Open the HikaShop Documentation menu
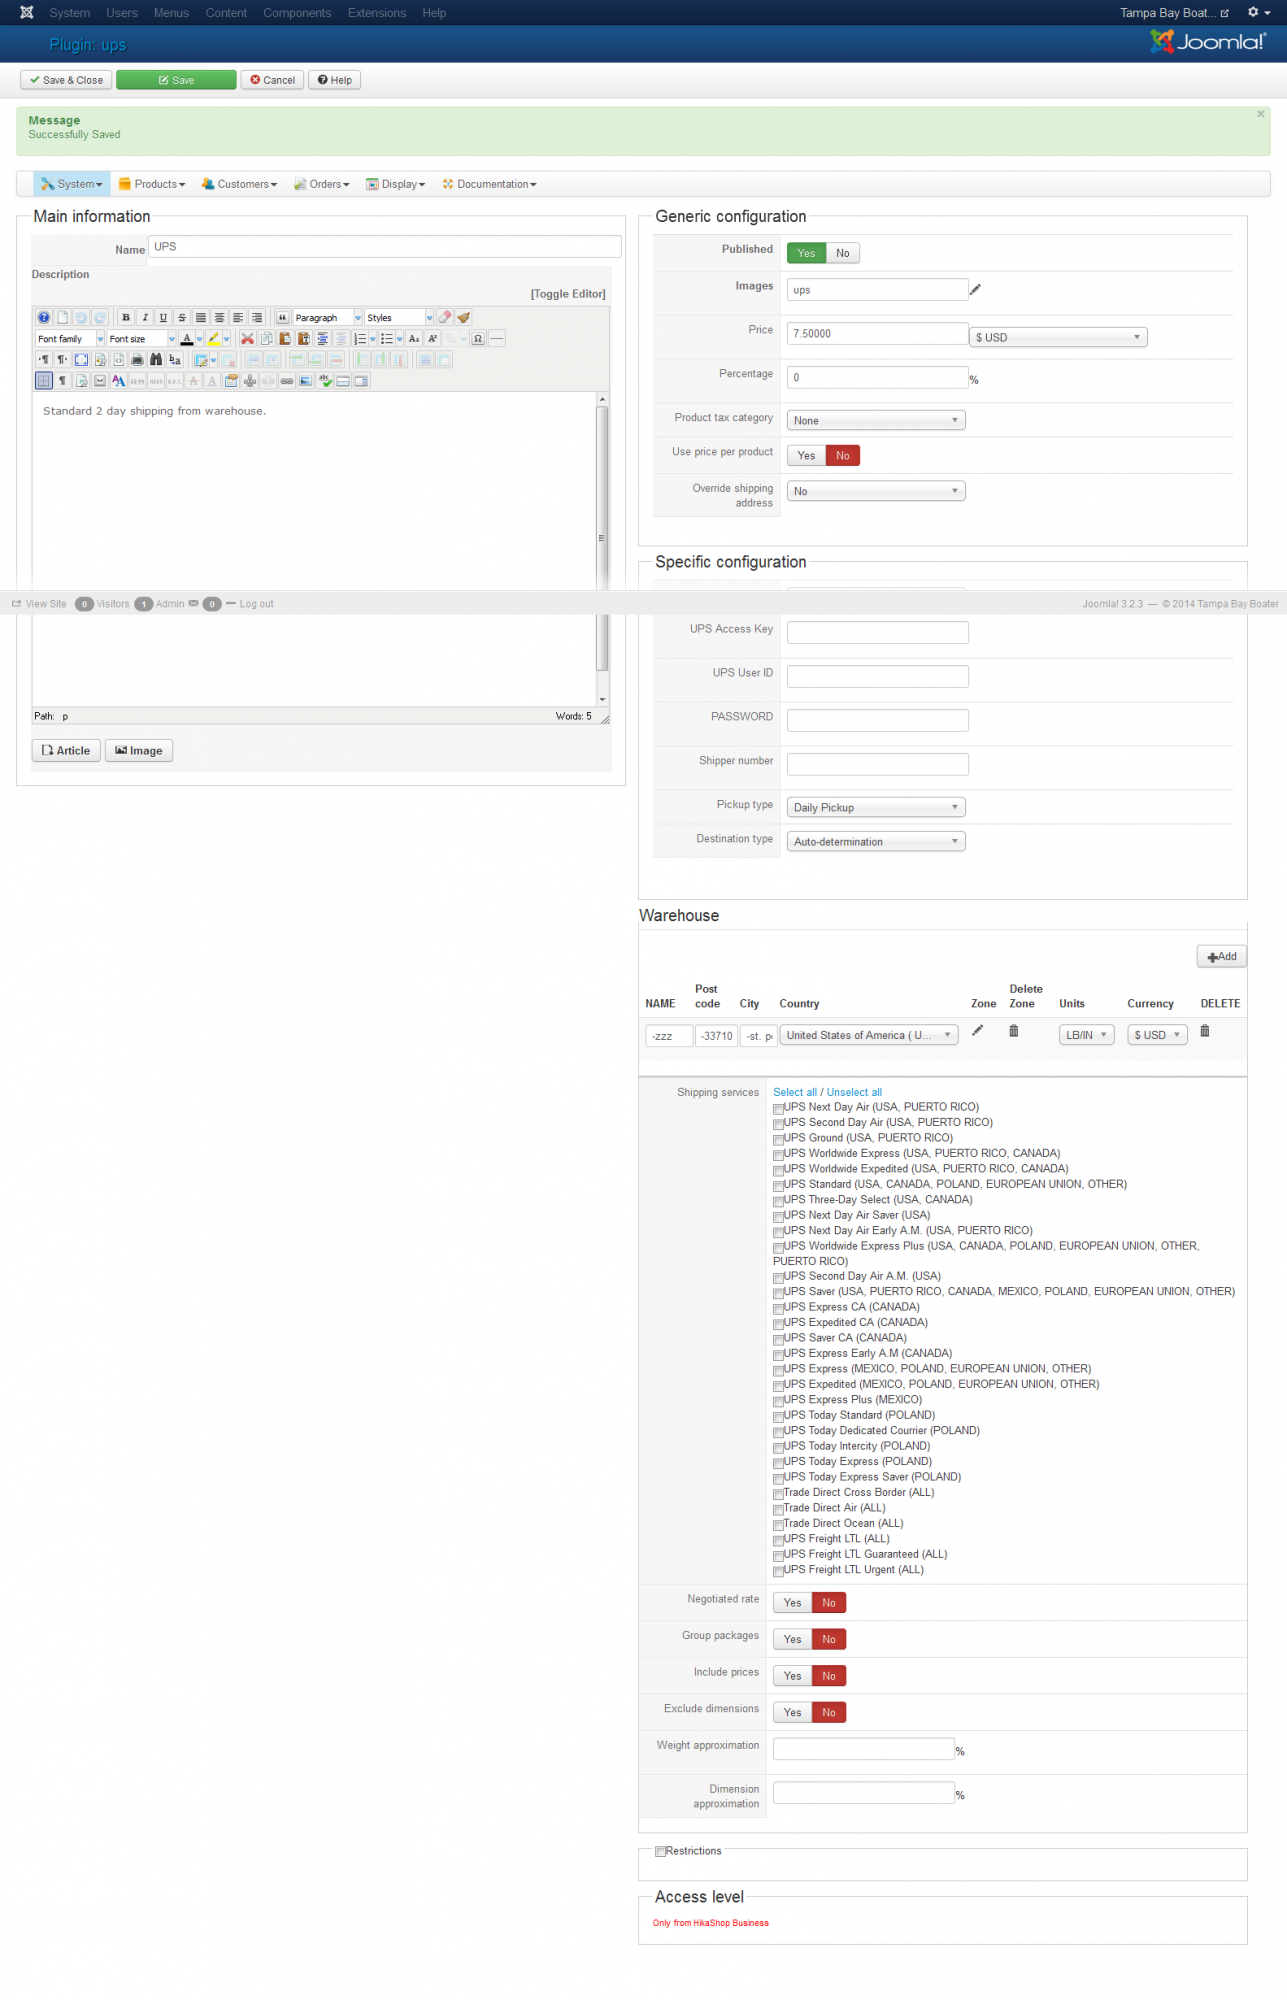 490,184
